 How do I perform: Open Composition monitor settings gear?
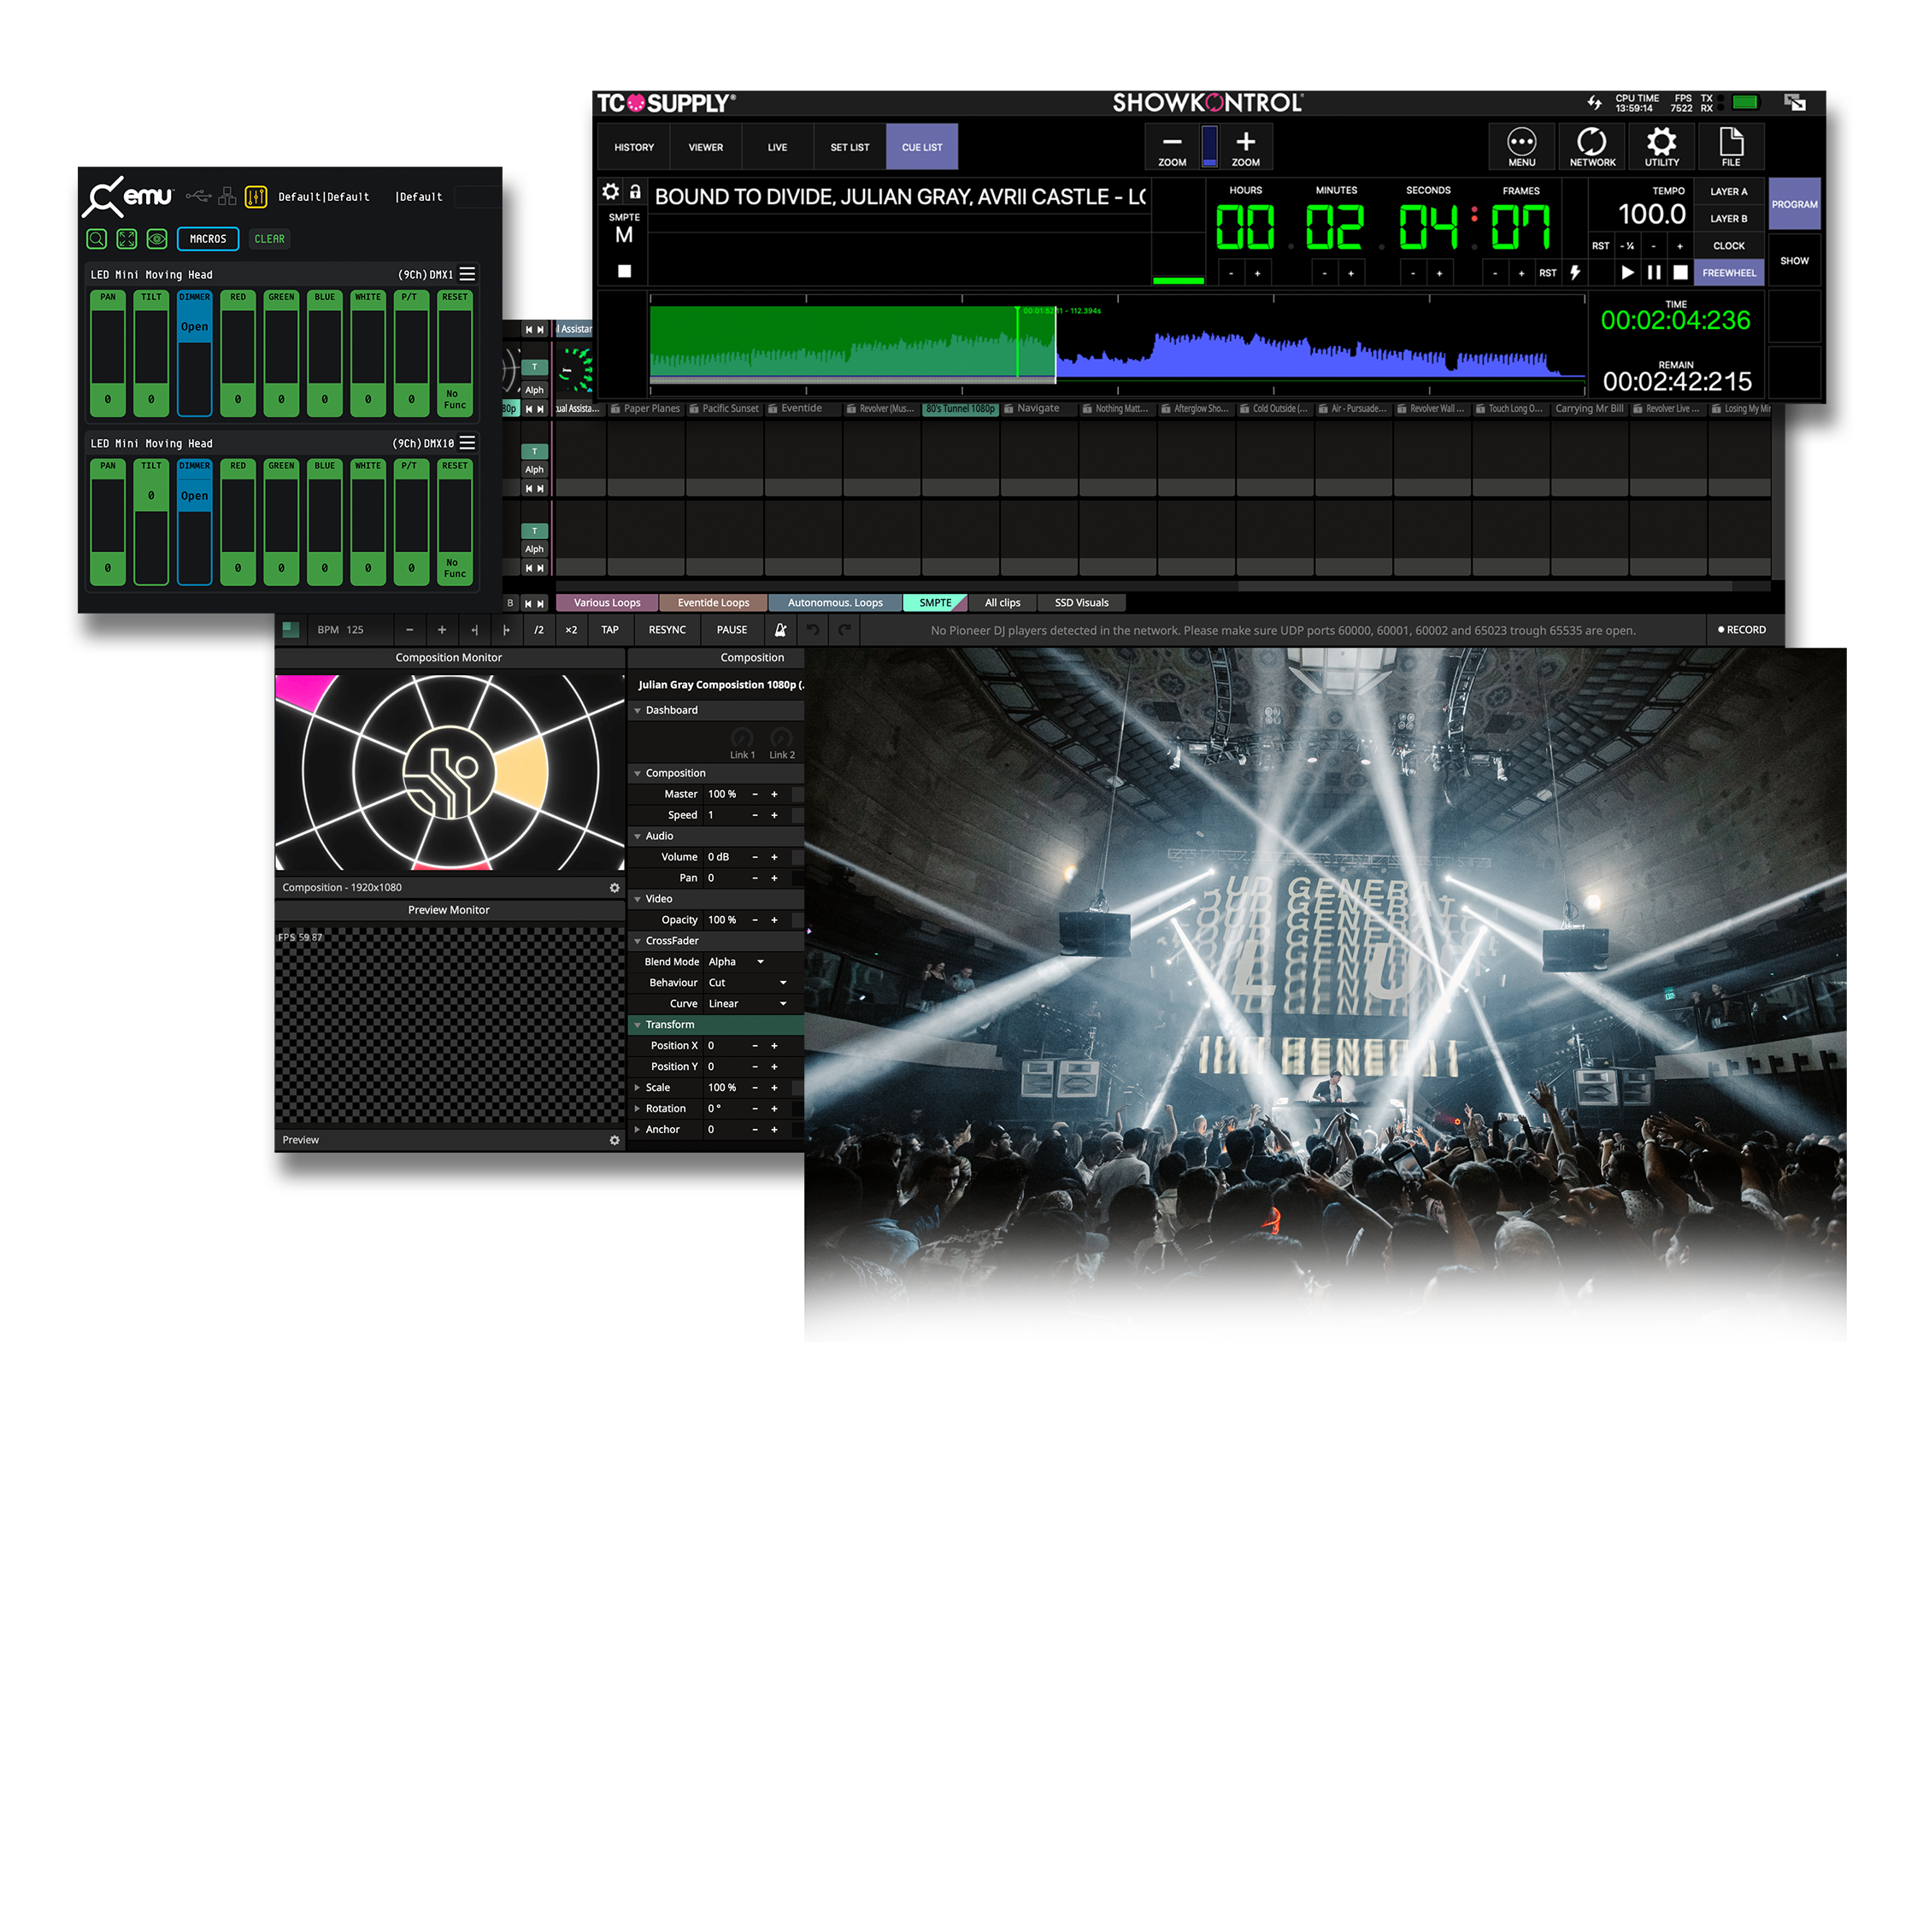coord(615,888)
